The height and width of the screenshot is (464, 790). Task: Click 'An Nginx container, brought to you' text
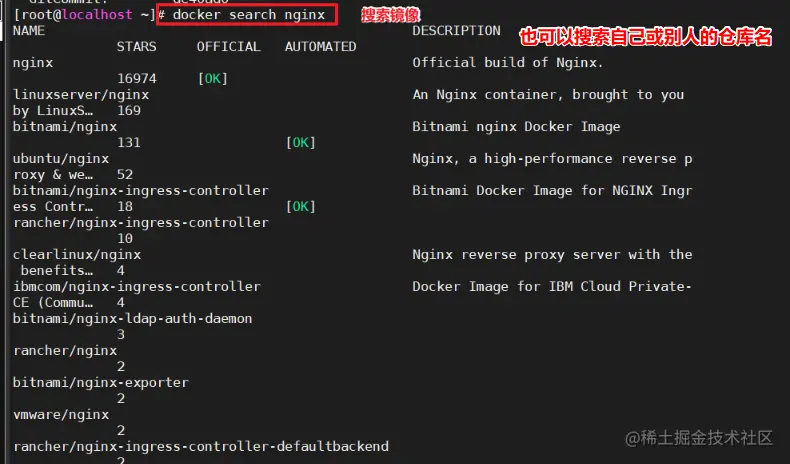click(548, 95)
